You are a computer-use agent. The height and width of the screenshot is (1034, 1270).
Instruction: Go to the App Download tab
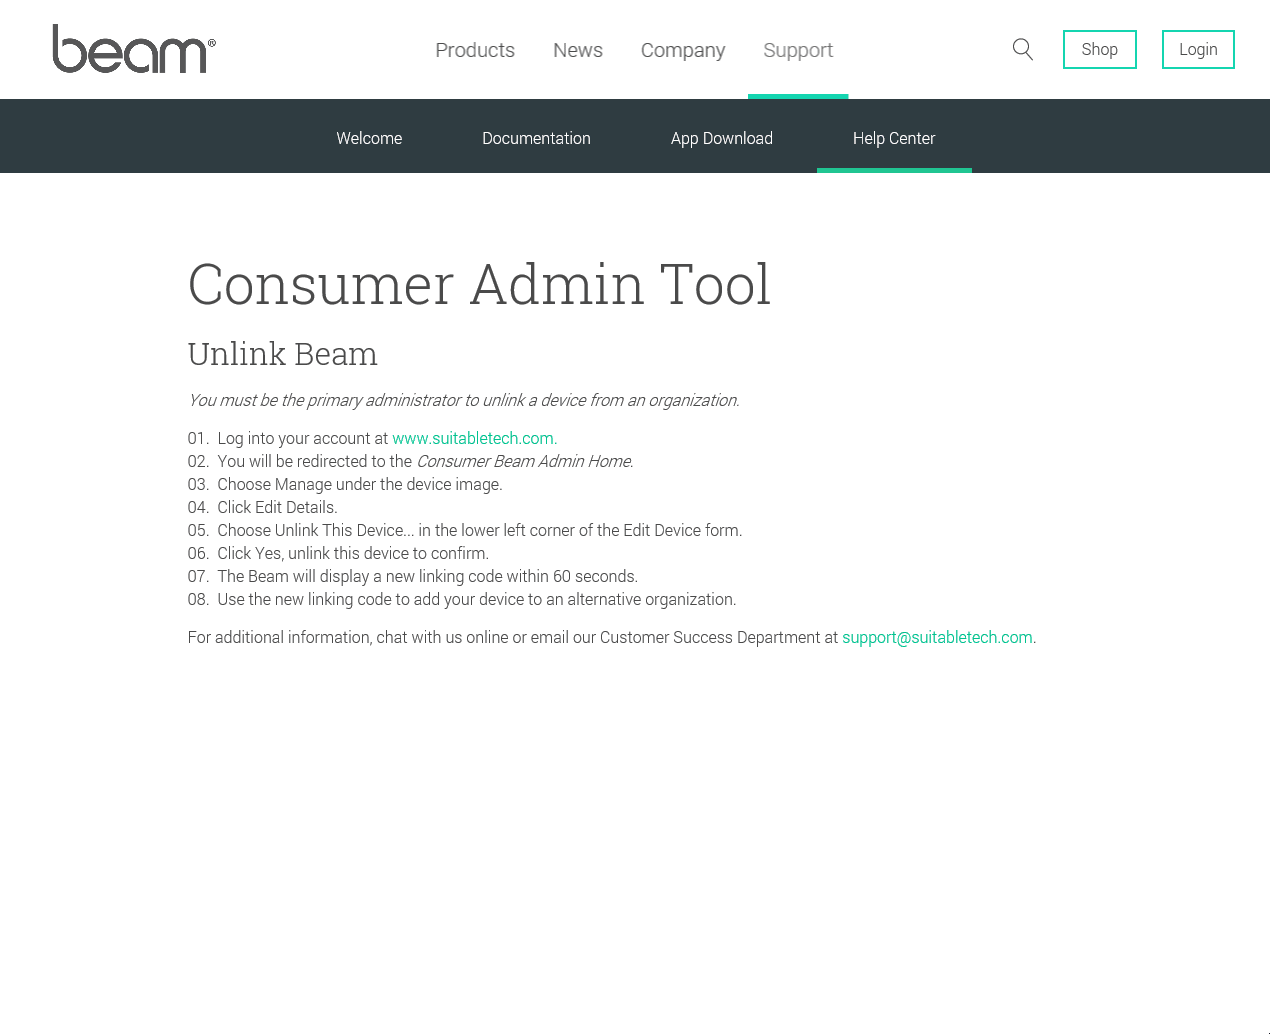(722, 138)
